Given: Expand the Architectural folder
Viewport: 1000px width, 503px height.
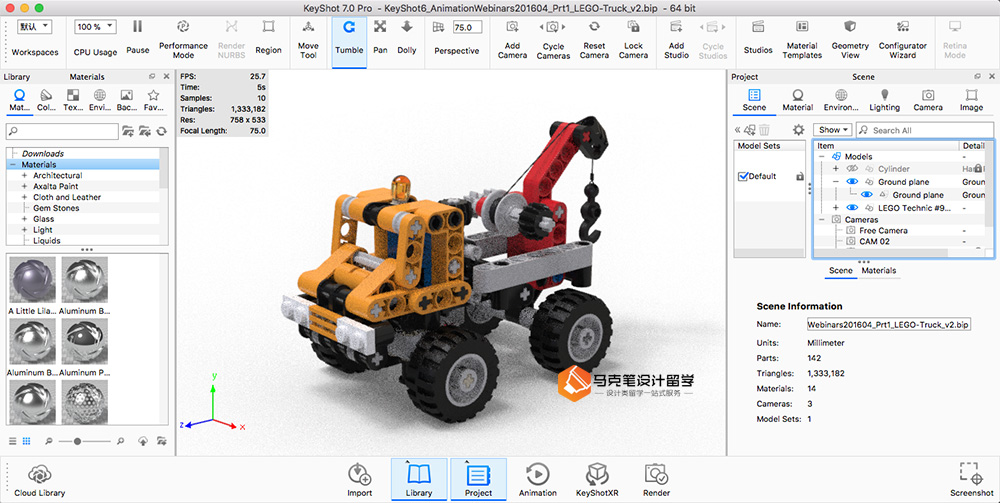Looking at the screenshot, I should pyautogui.click(x=24, y=175).
